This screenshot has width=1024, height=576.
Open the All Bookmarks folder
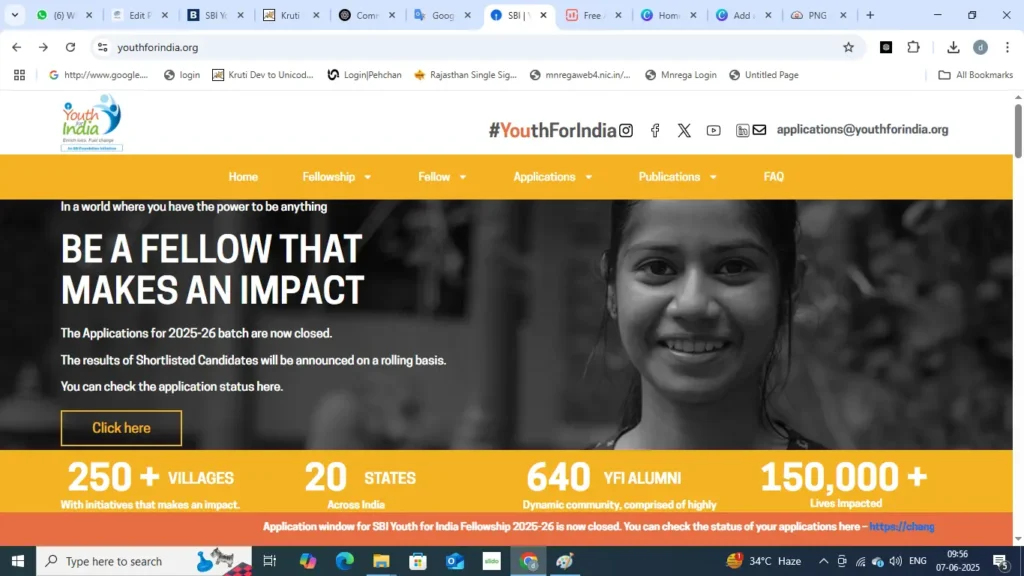[x=976, y=75]
